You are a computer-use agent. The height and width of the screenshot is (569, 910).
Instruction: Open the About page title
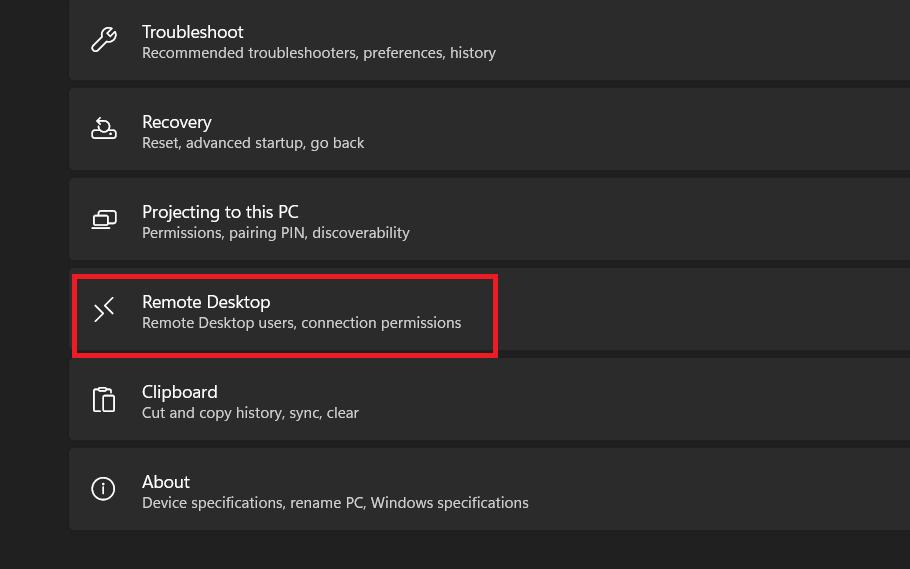[165, 482]
